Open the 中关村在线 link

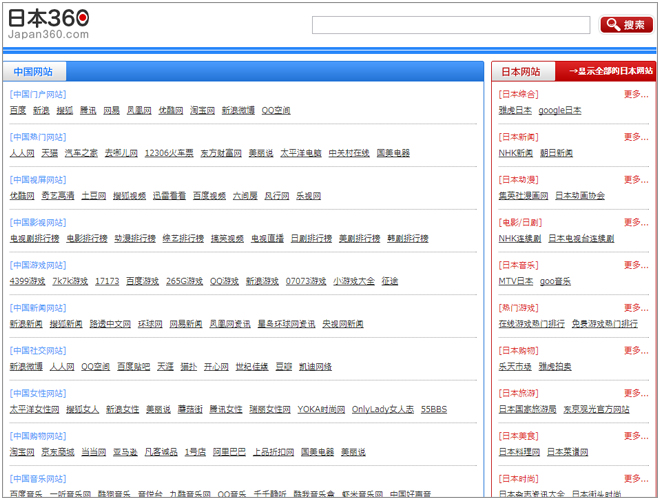click(349, 153)
